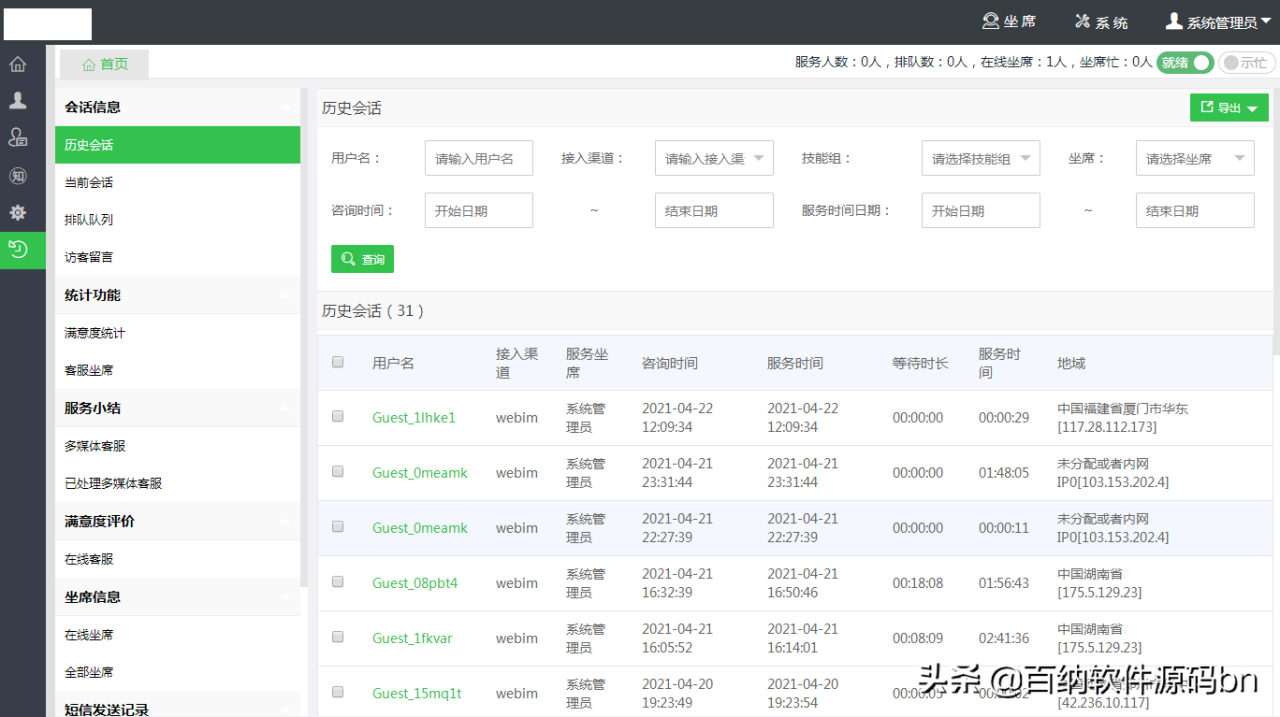Viewport: 1280px width, 717px height.
Task: Click the main page vertical scrollbar
Action: (x=1276, y=220)
